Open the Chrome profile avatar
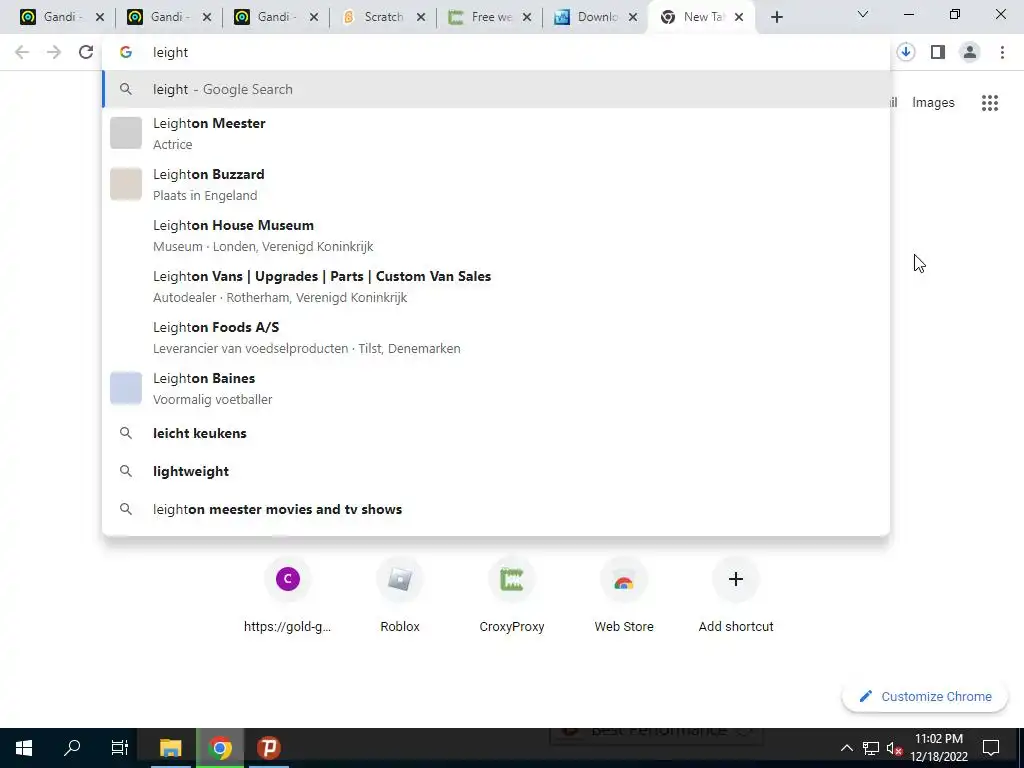The width and height of the screenshot is (1024, 768). tap(970, 52)
